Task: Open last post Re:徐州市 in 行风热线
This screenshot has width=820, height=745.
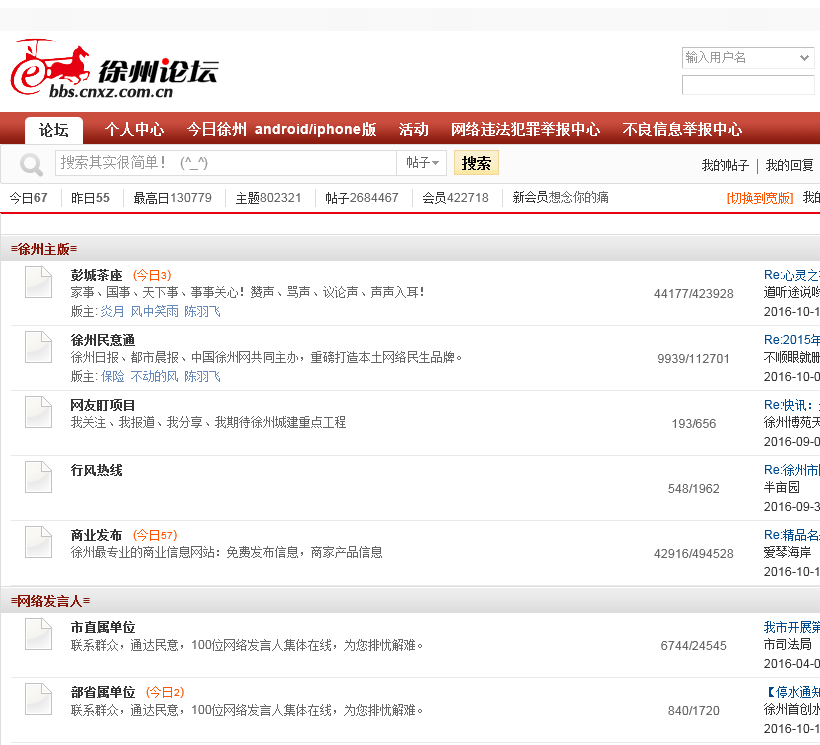Action: 791,470
